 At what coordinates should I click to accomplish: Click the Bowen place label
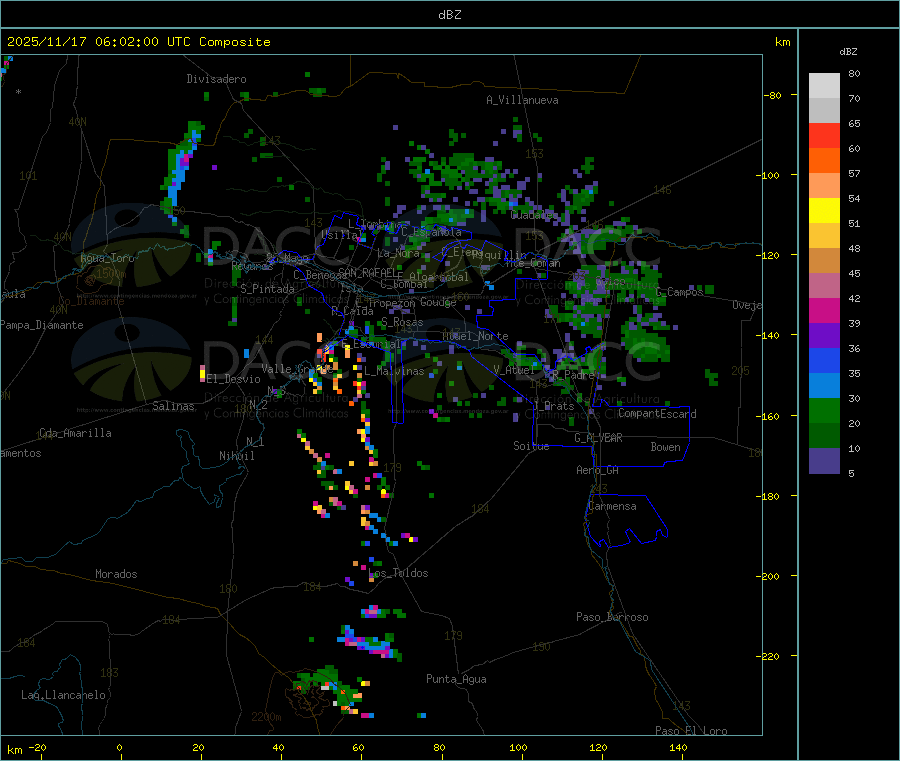[x=666, y=447]
